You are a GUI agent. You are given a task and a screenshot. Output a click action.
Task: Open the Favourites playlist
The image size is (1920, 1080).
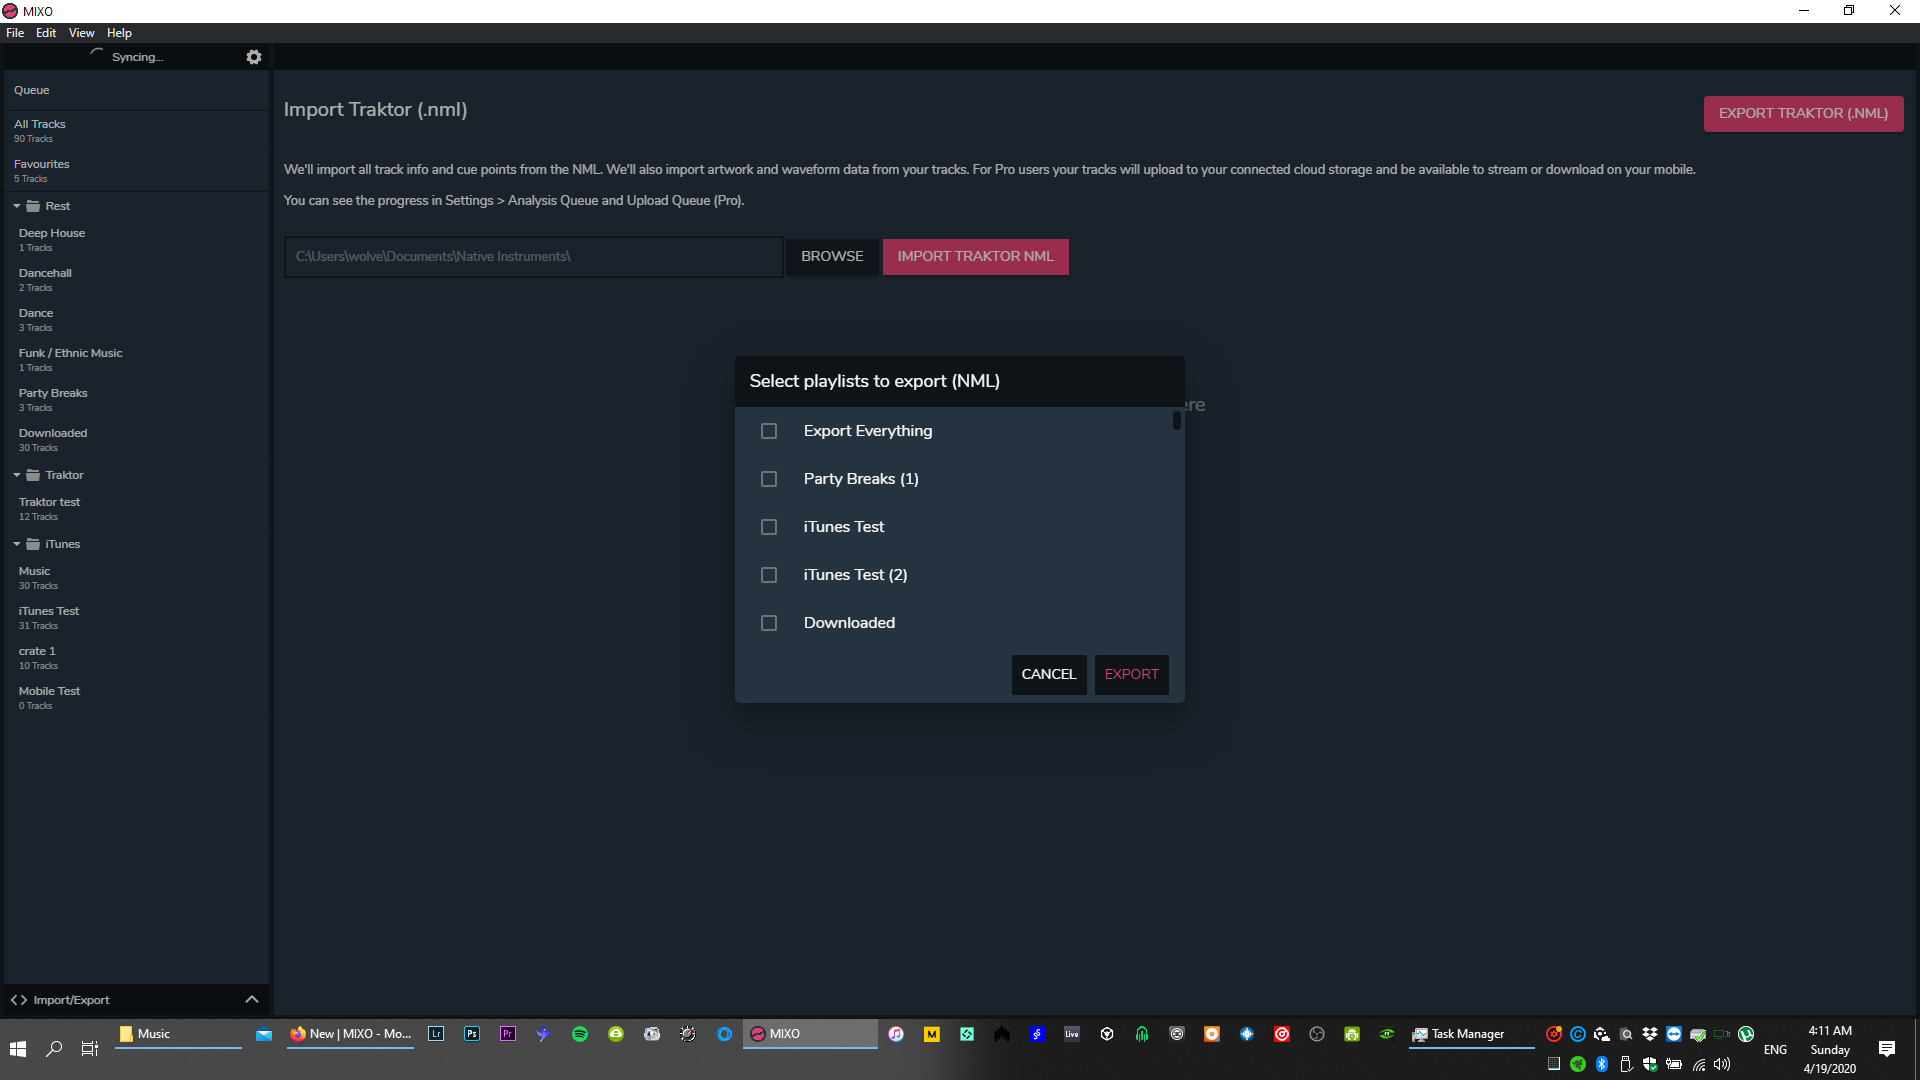click(137, 171)
